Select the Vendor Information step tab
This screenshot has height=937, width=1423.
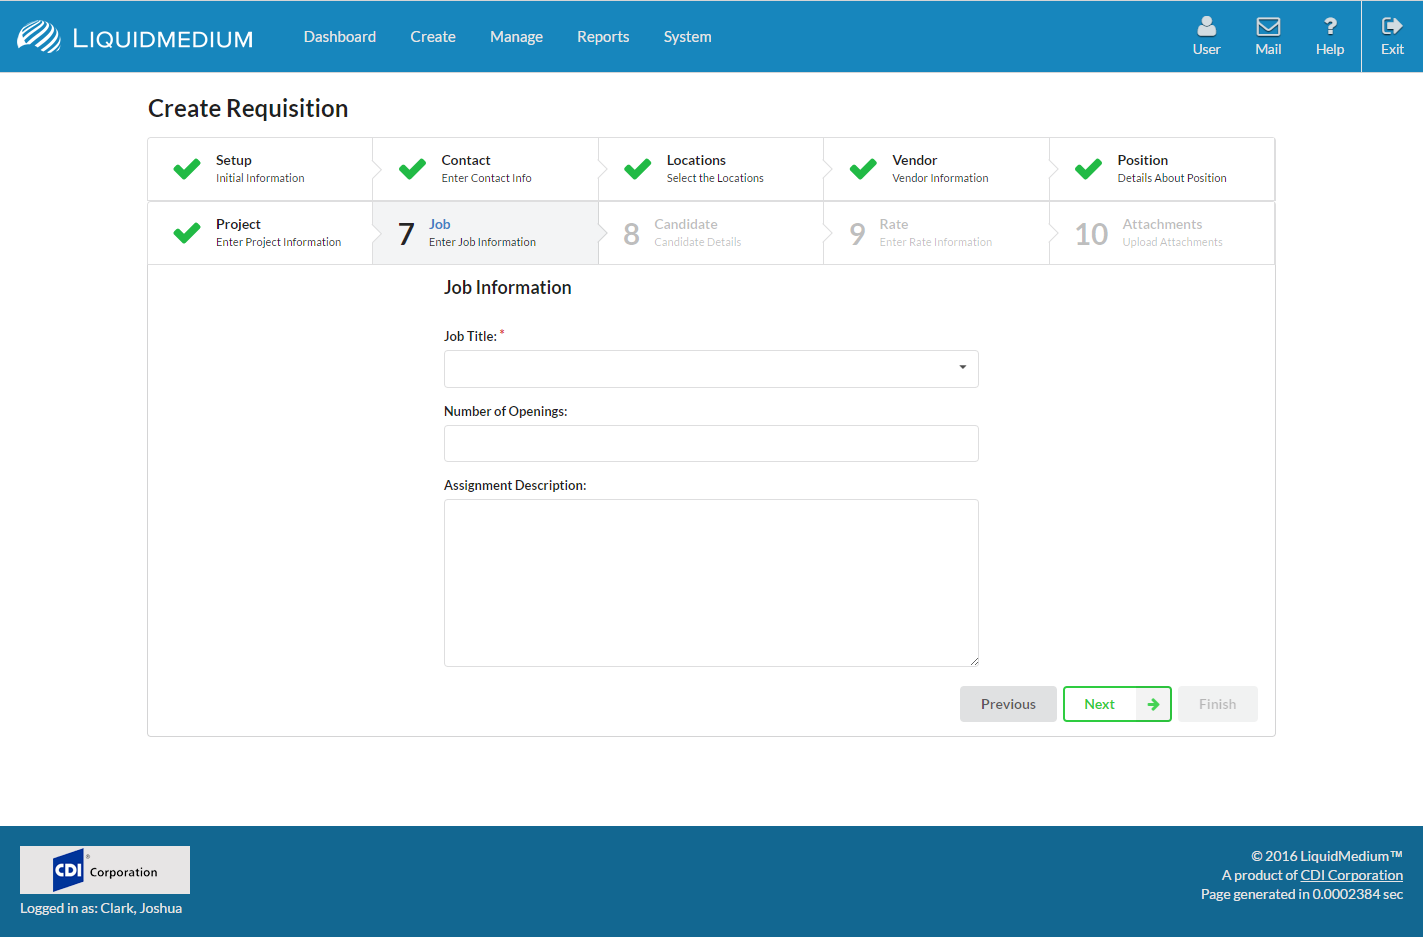pyautogui.click(x=936, y=169)
